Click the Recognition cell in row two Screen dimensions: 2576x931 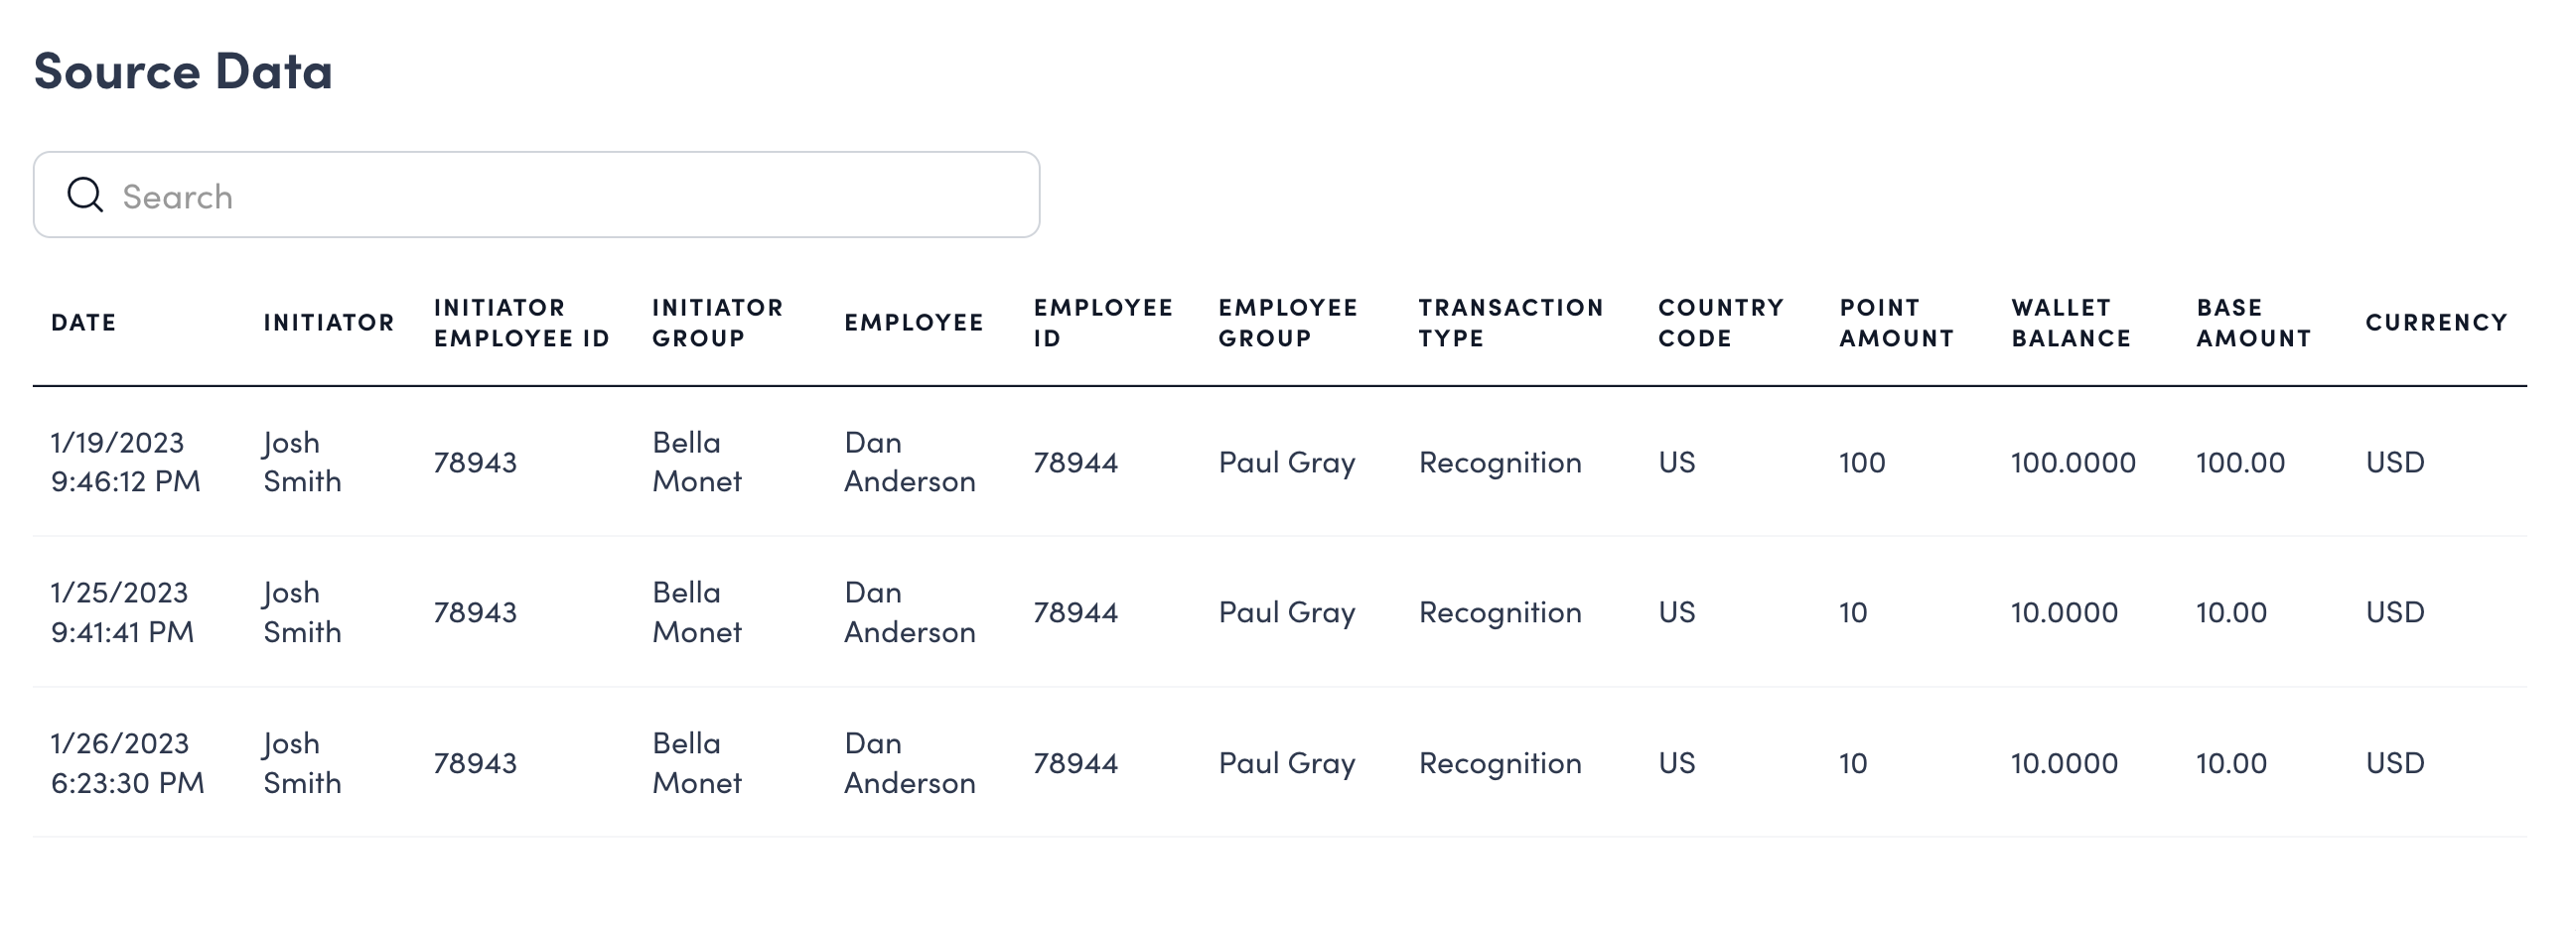1499,612
